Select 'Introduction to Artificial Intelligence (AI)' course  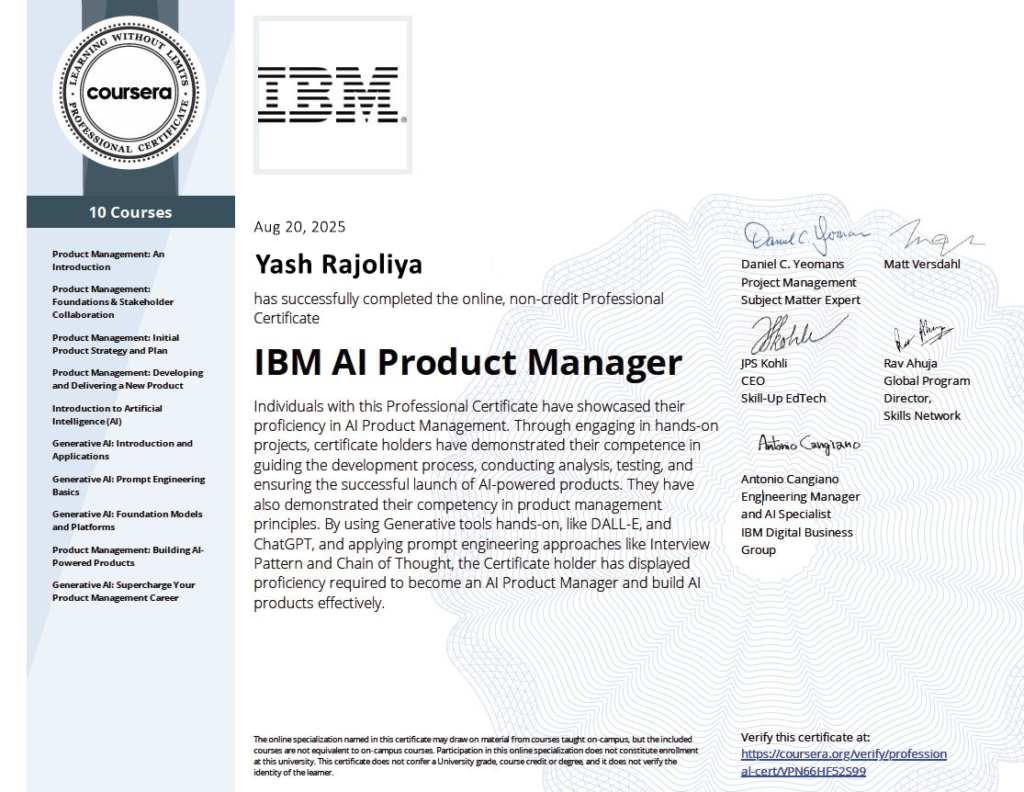pyautogui.click(x=106, y=415)
